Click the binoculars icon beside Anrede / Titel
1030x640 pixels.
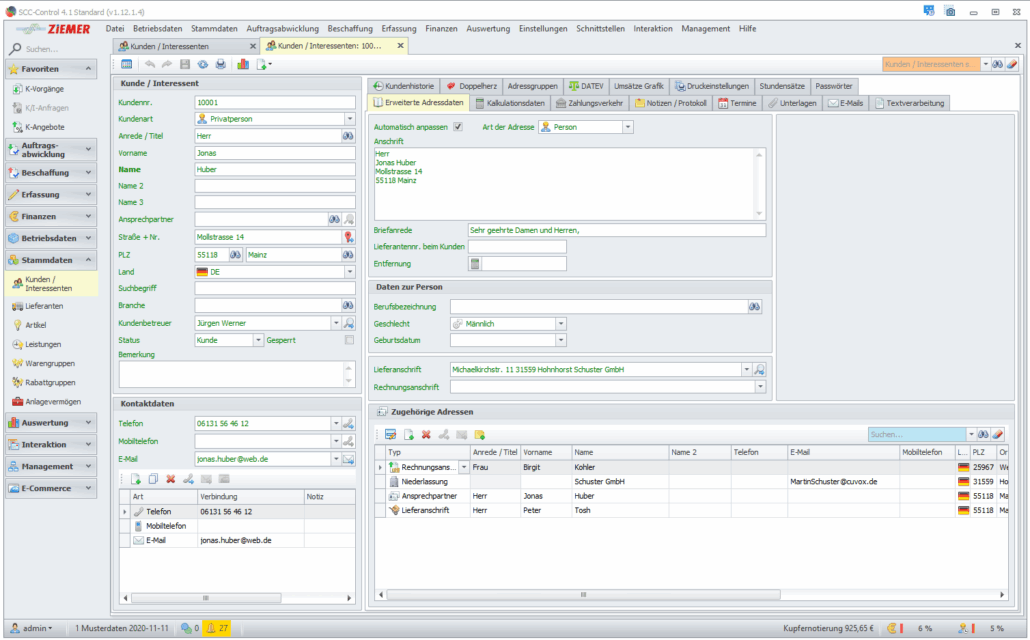[349, 135]
